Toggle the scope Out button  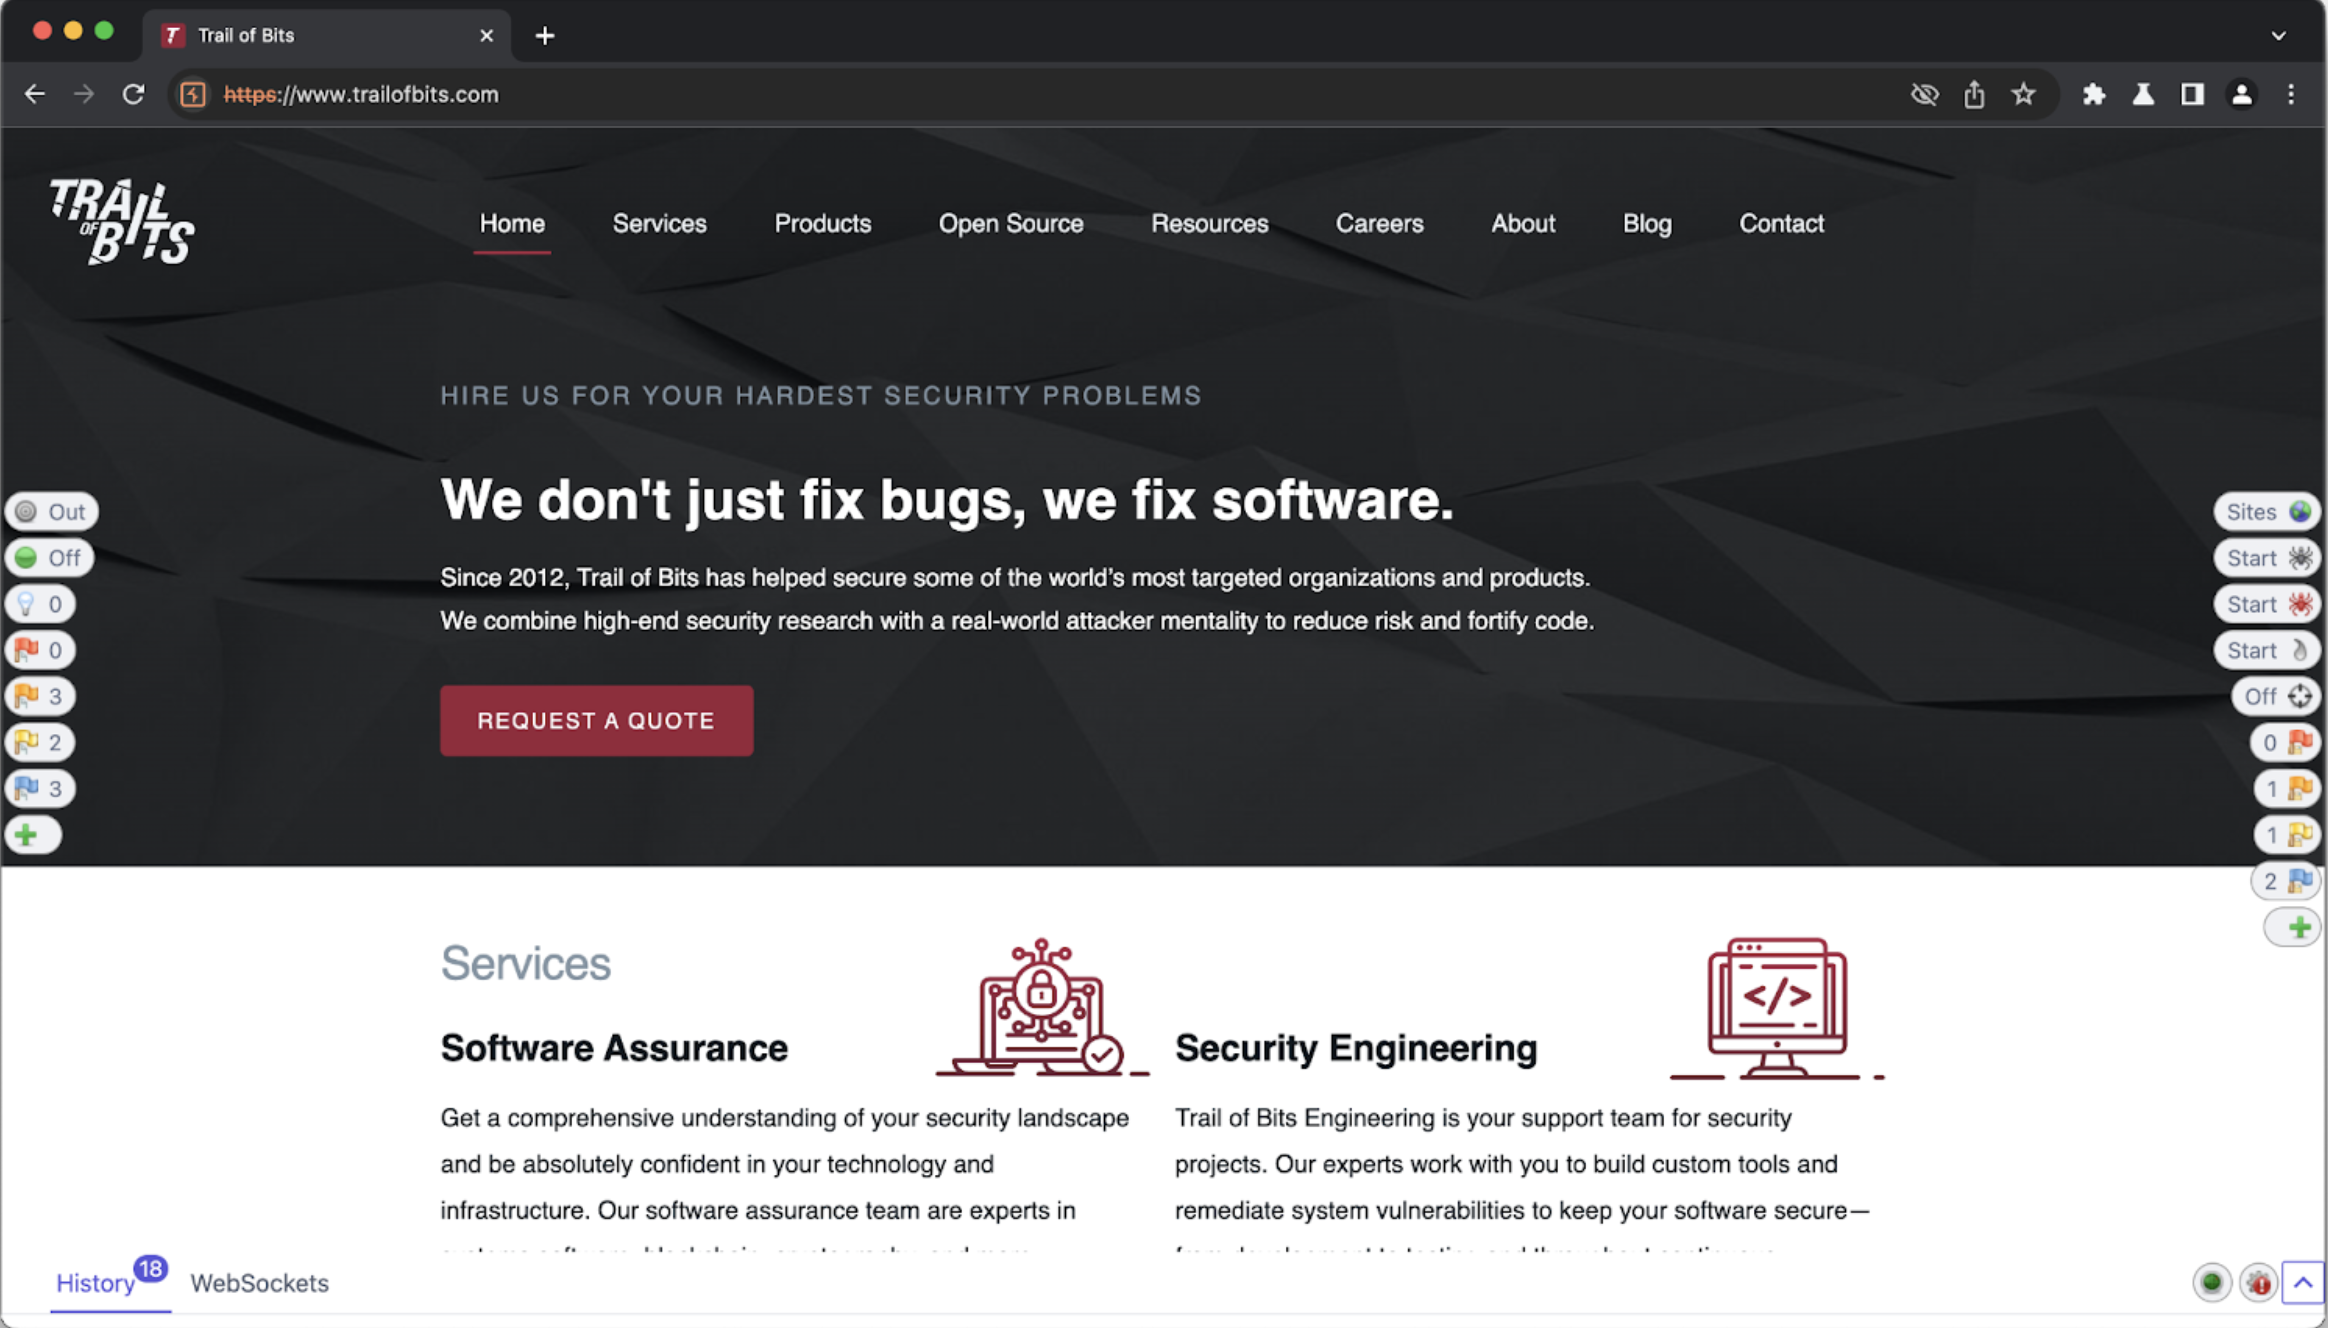click(x=52, y=512)
